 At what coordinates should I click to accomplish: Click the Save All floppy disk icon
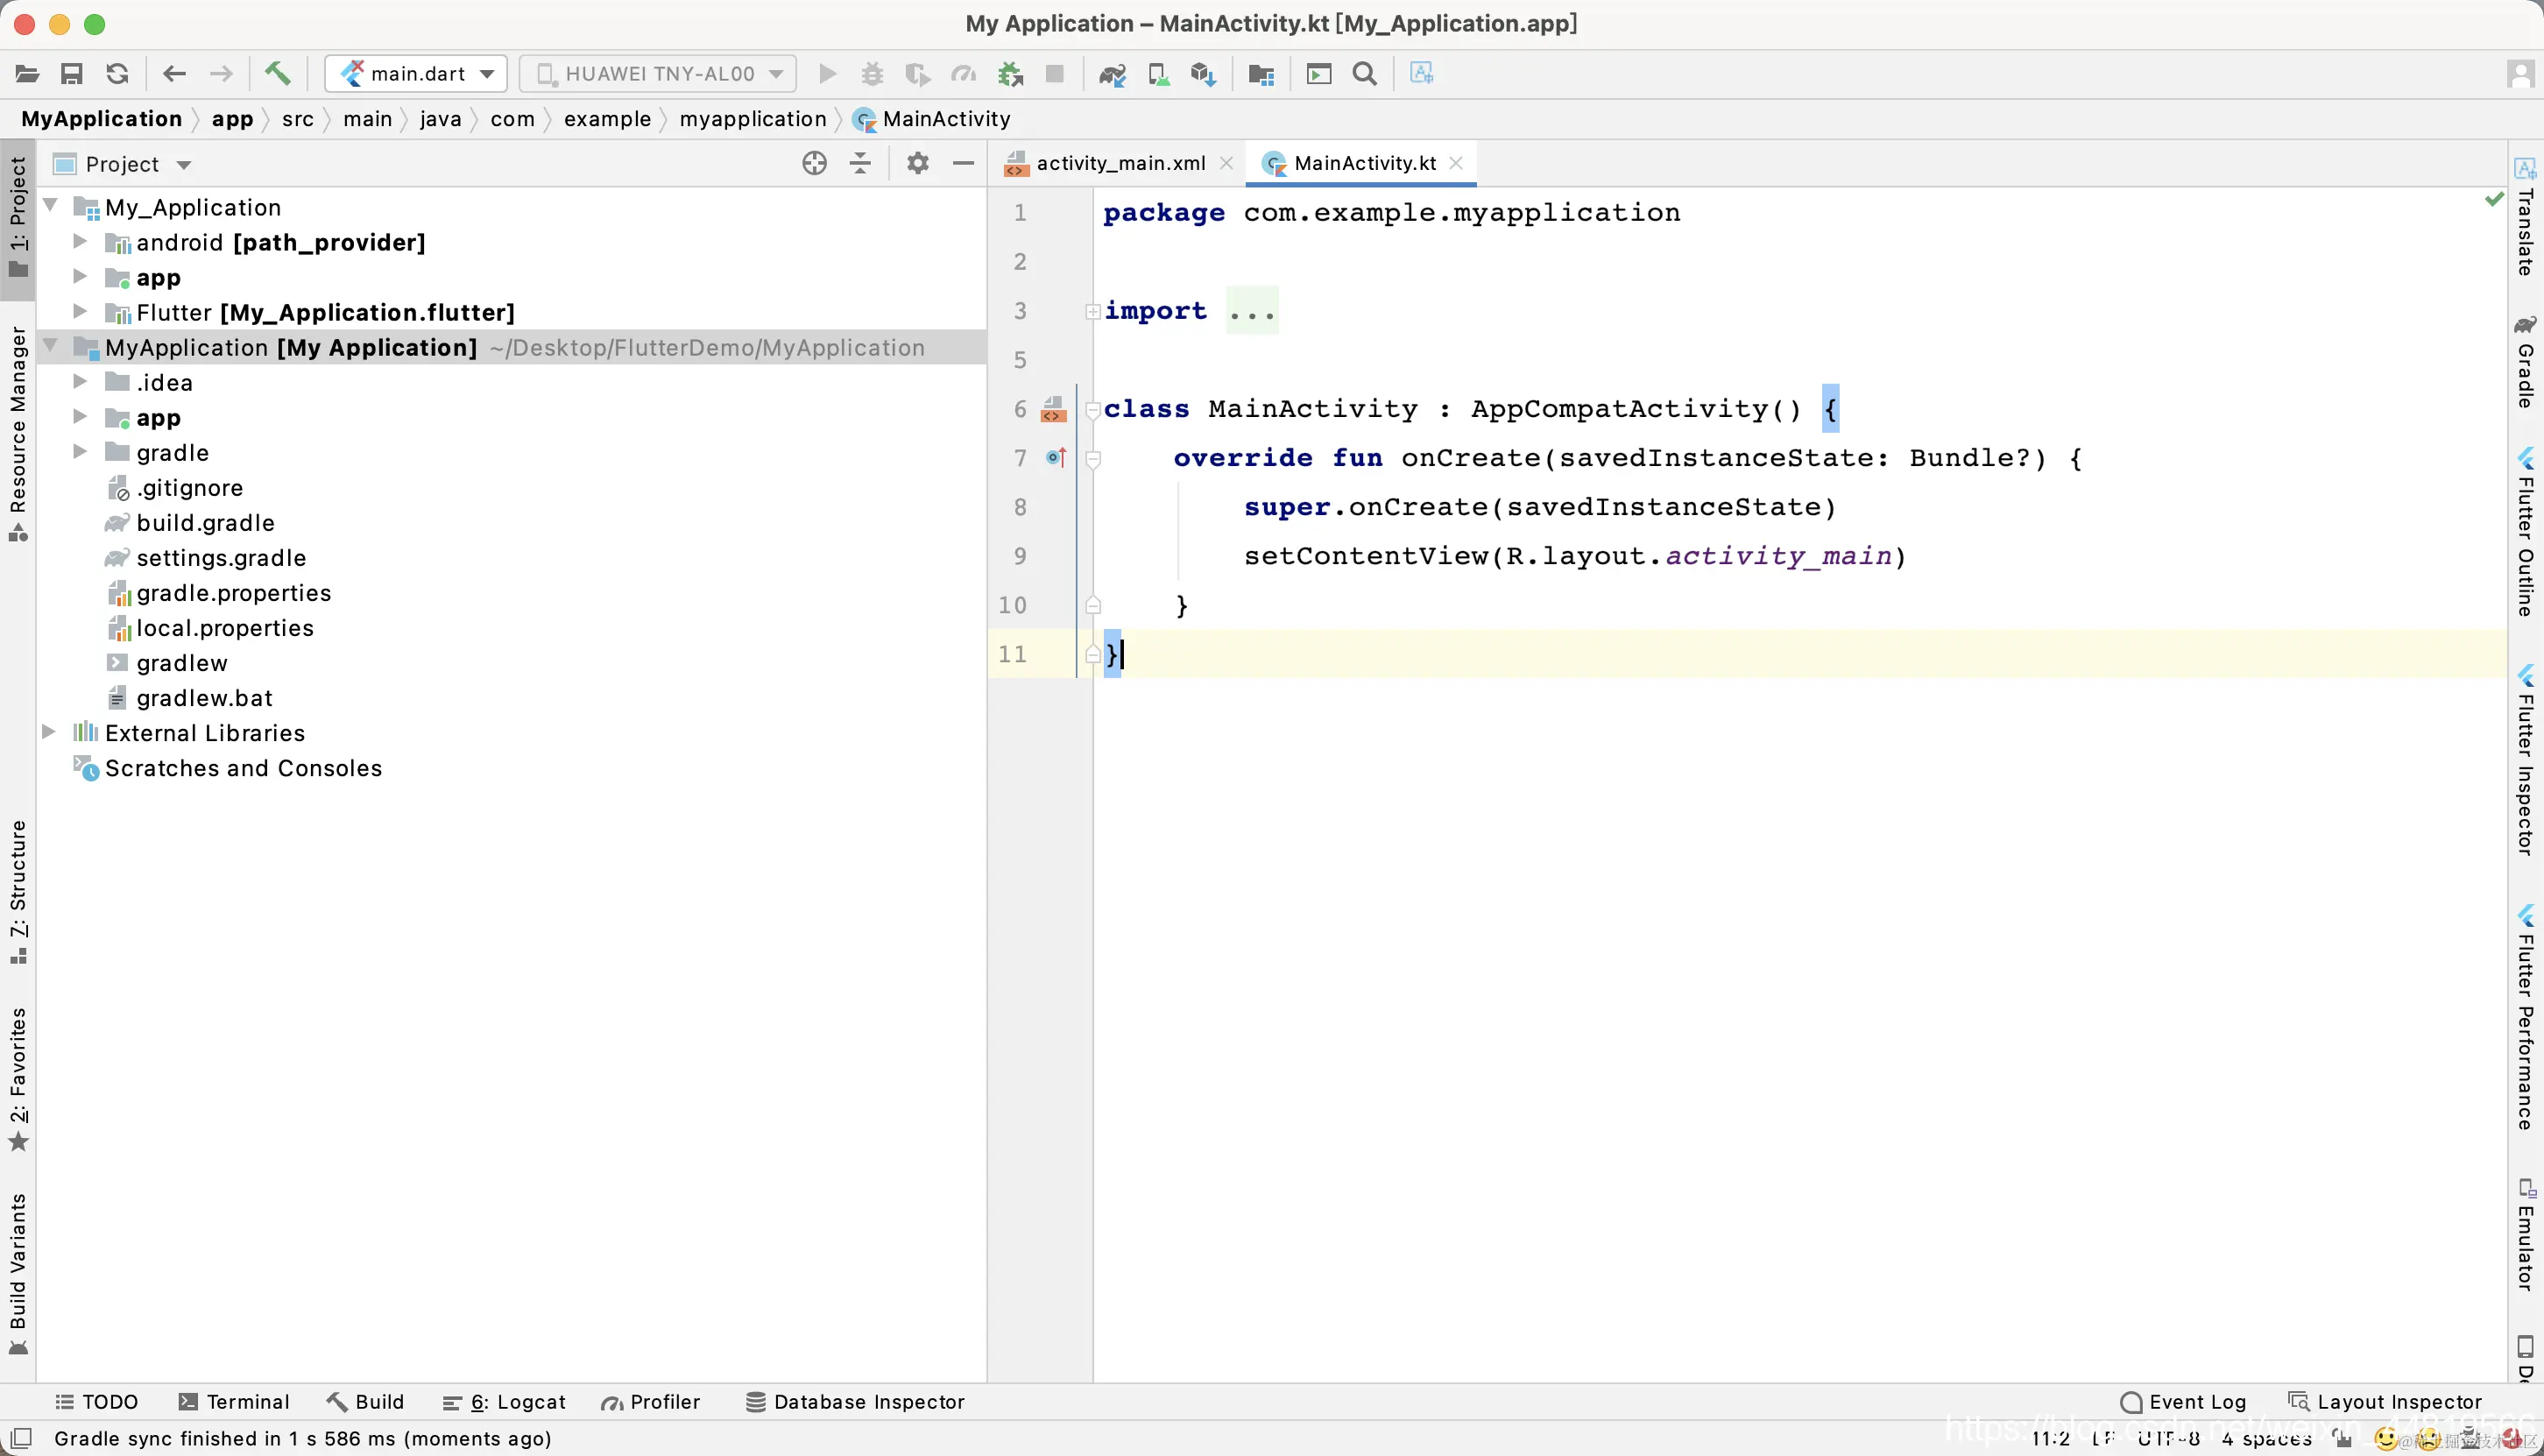[71, 74]
